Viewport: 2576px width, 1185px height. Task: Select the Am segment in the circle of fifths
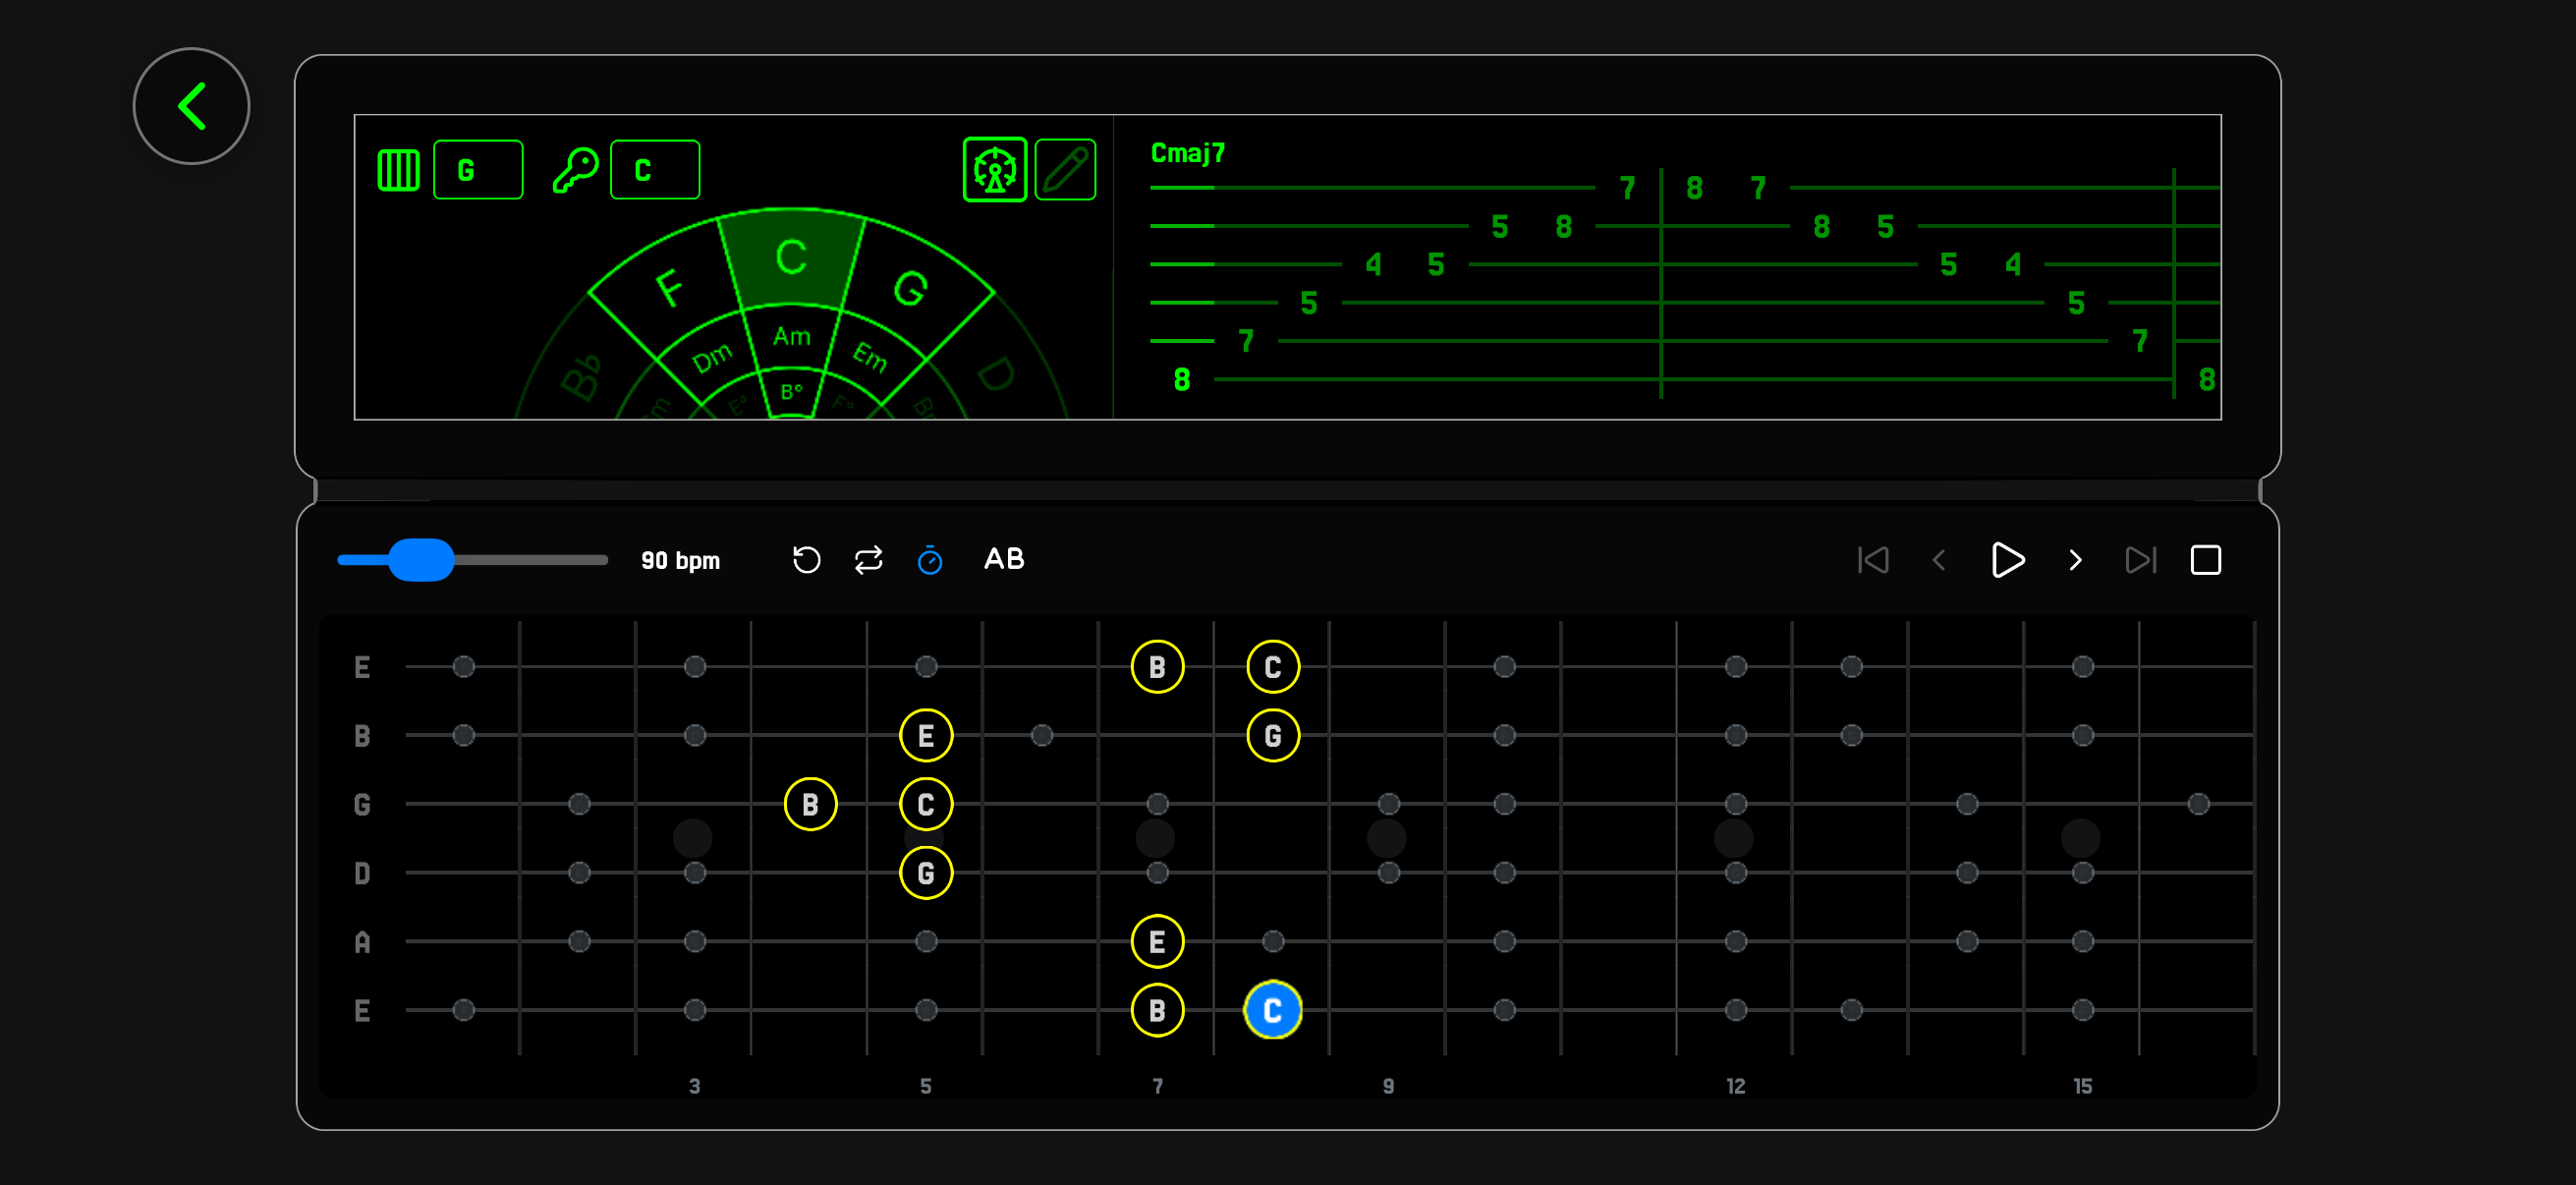[x=791, y=337]
